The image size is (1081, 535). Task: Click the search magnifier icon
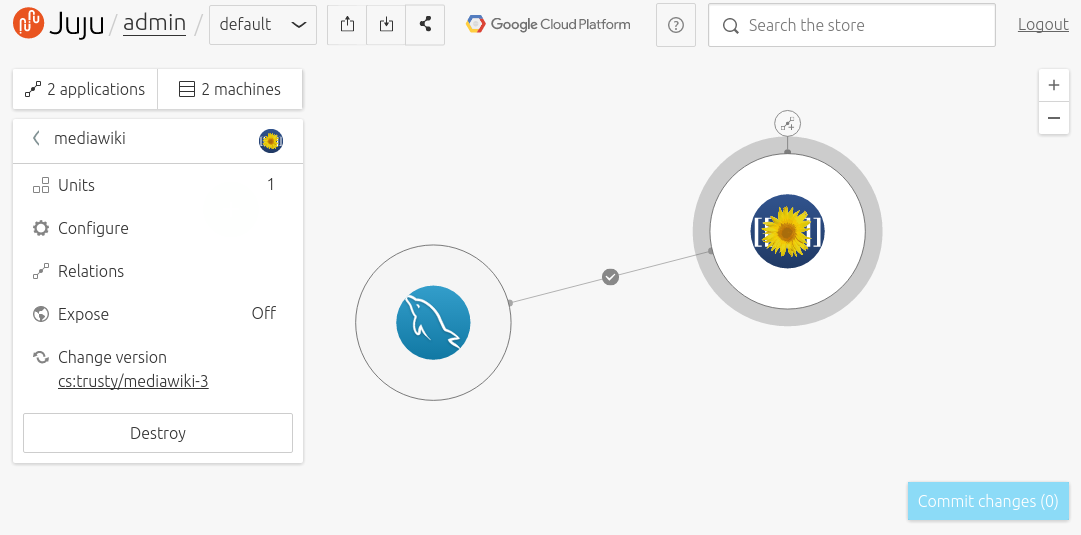click(731, 26)
